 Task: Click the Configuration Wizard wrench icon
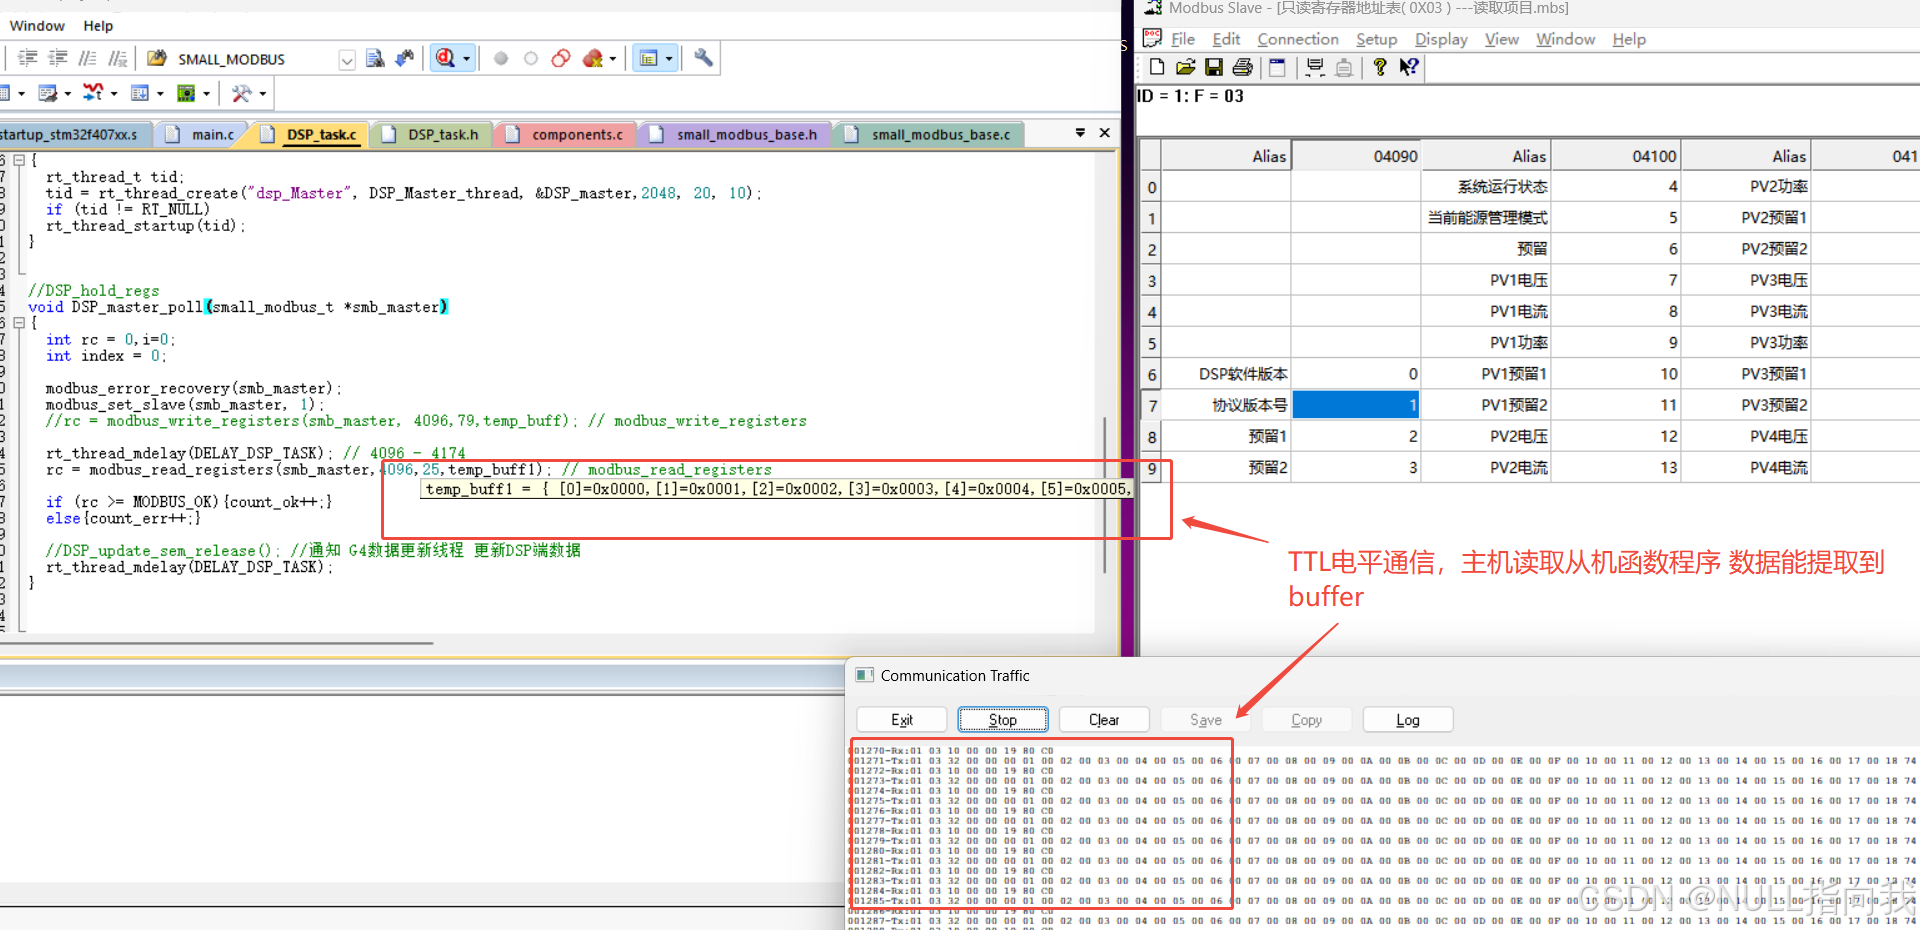pyautogui.click(x=702, y=58)
